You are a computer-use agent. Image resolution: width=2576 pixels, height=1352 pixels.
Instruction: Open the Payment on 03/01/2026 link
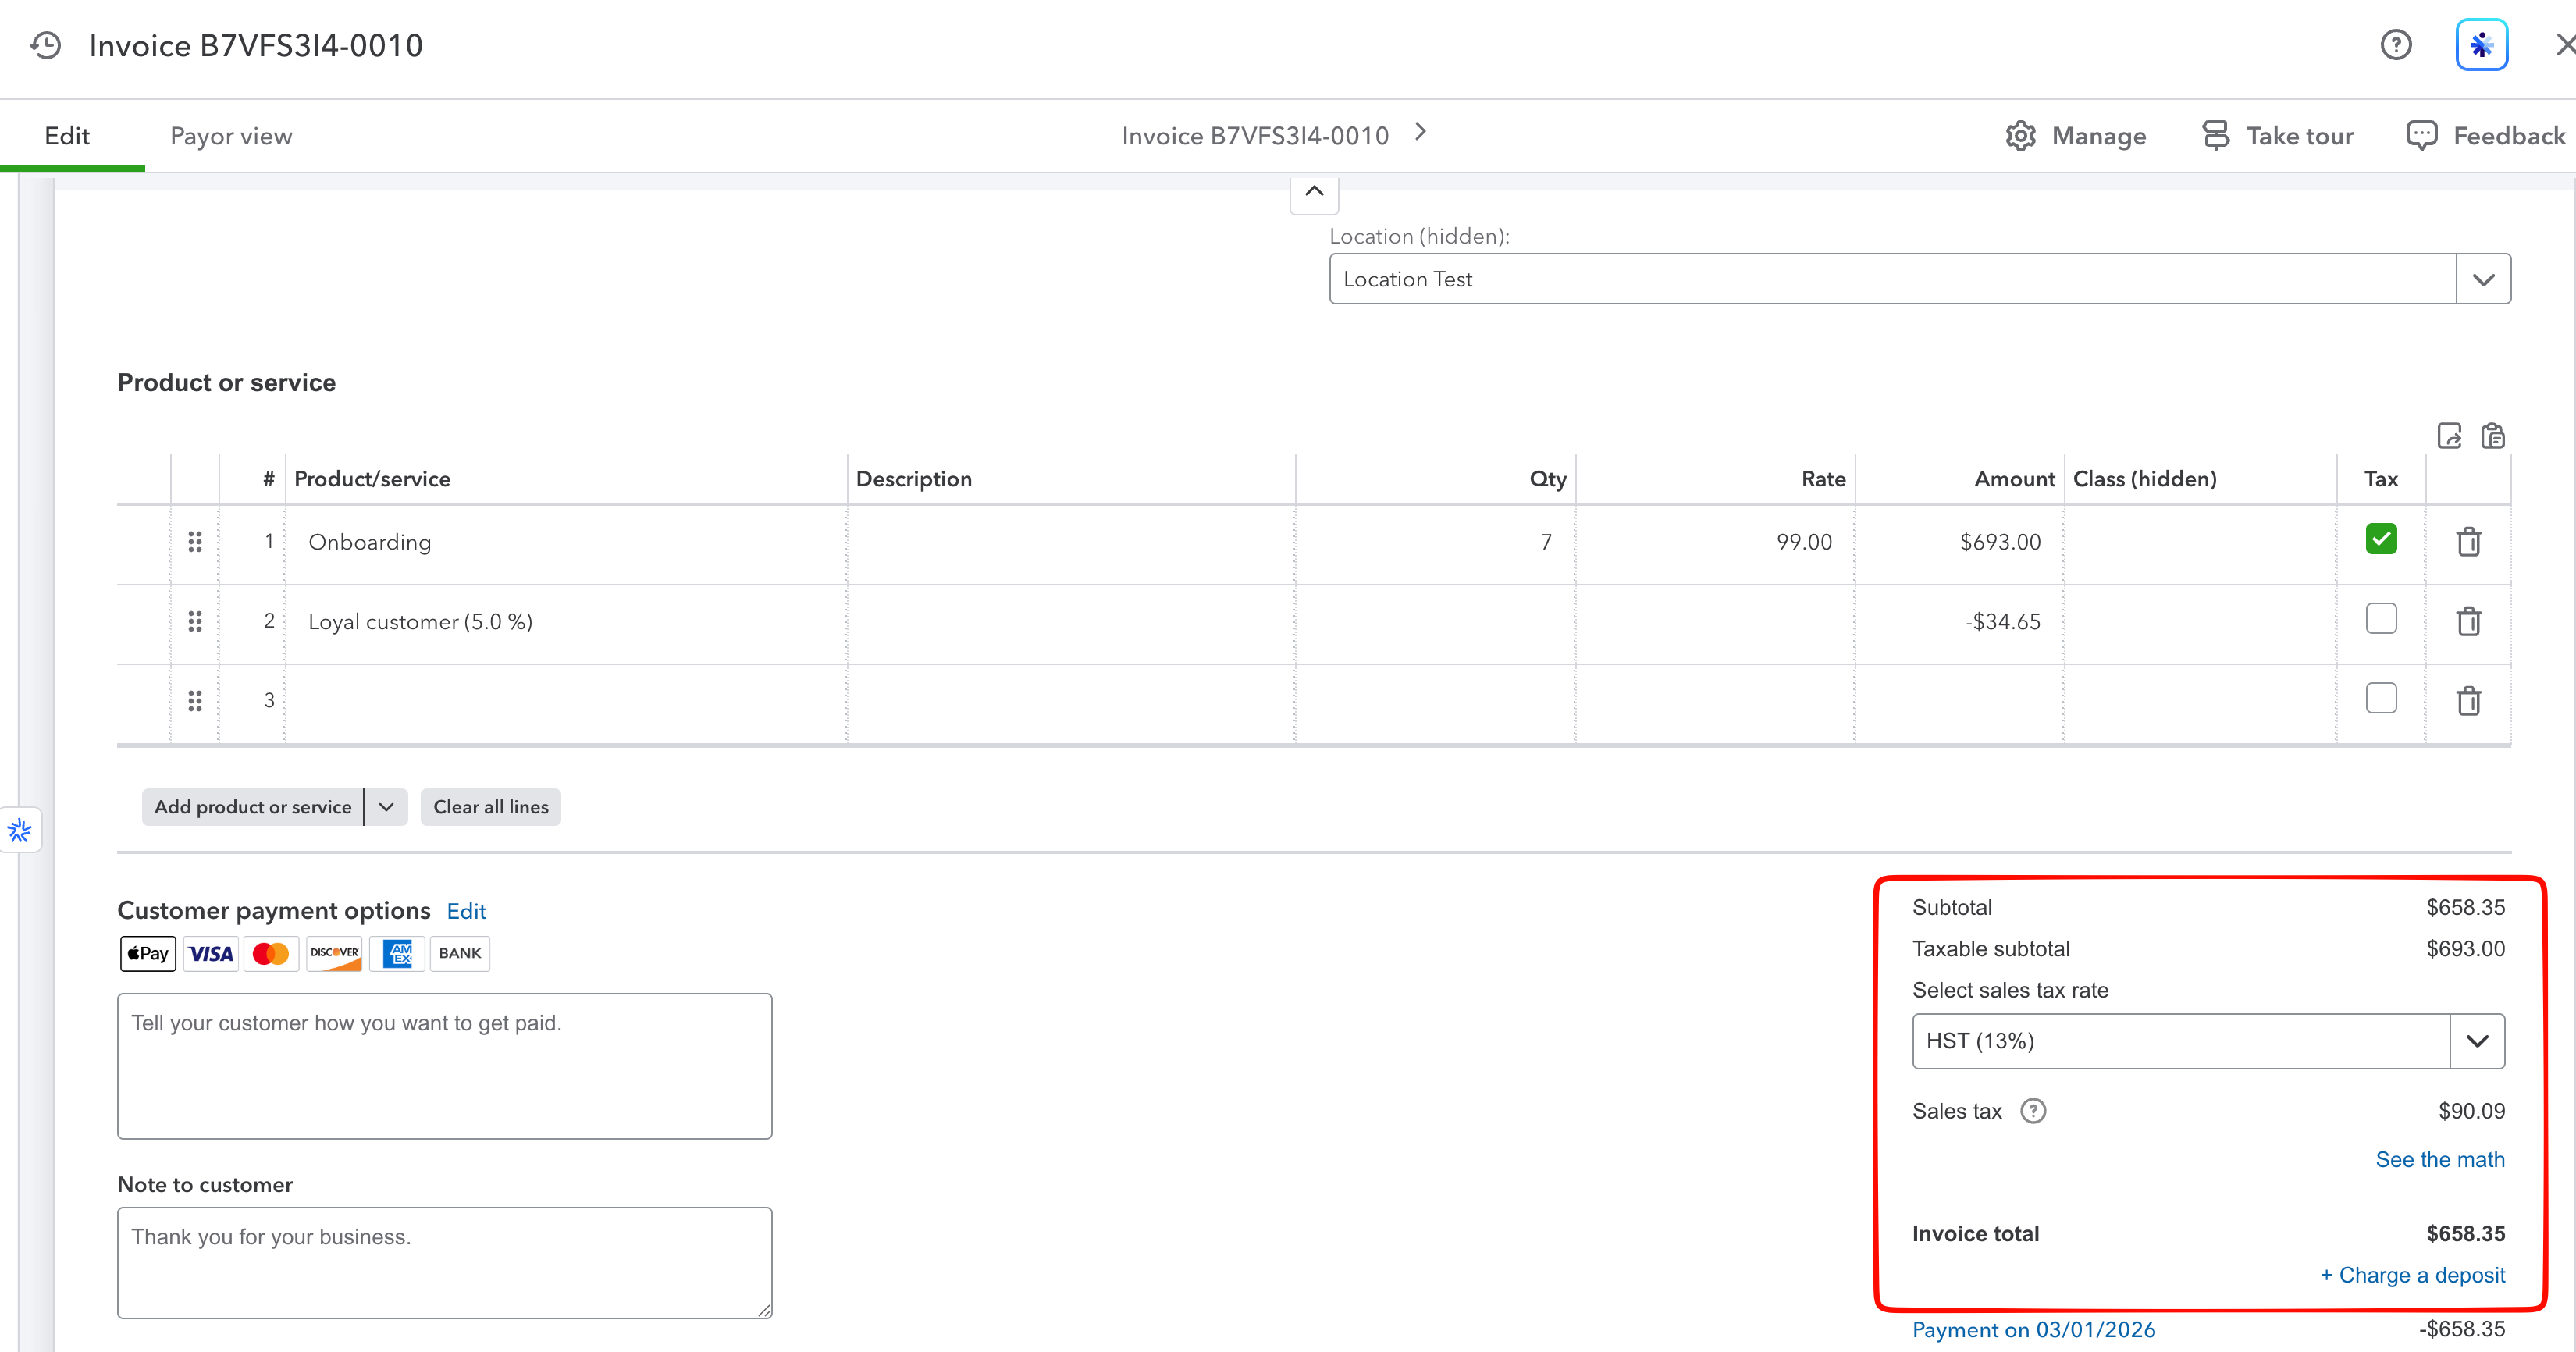(2033, 1330)
